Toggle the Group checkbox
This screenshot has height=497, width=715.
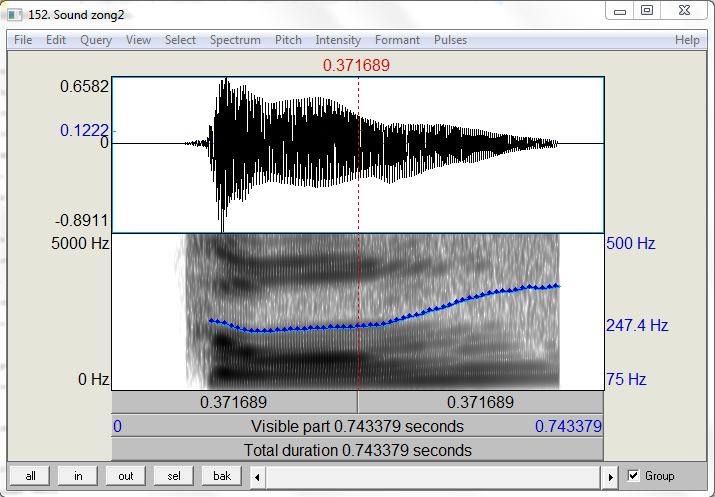[633, 476]
